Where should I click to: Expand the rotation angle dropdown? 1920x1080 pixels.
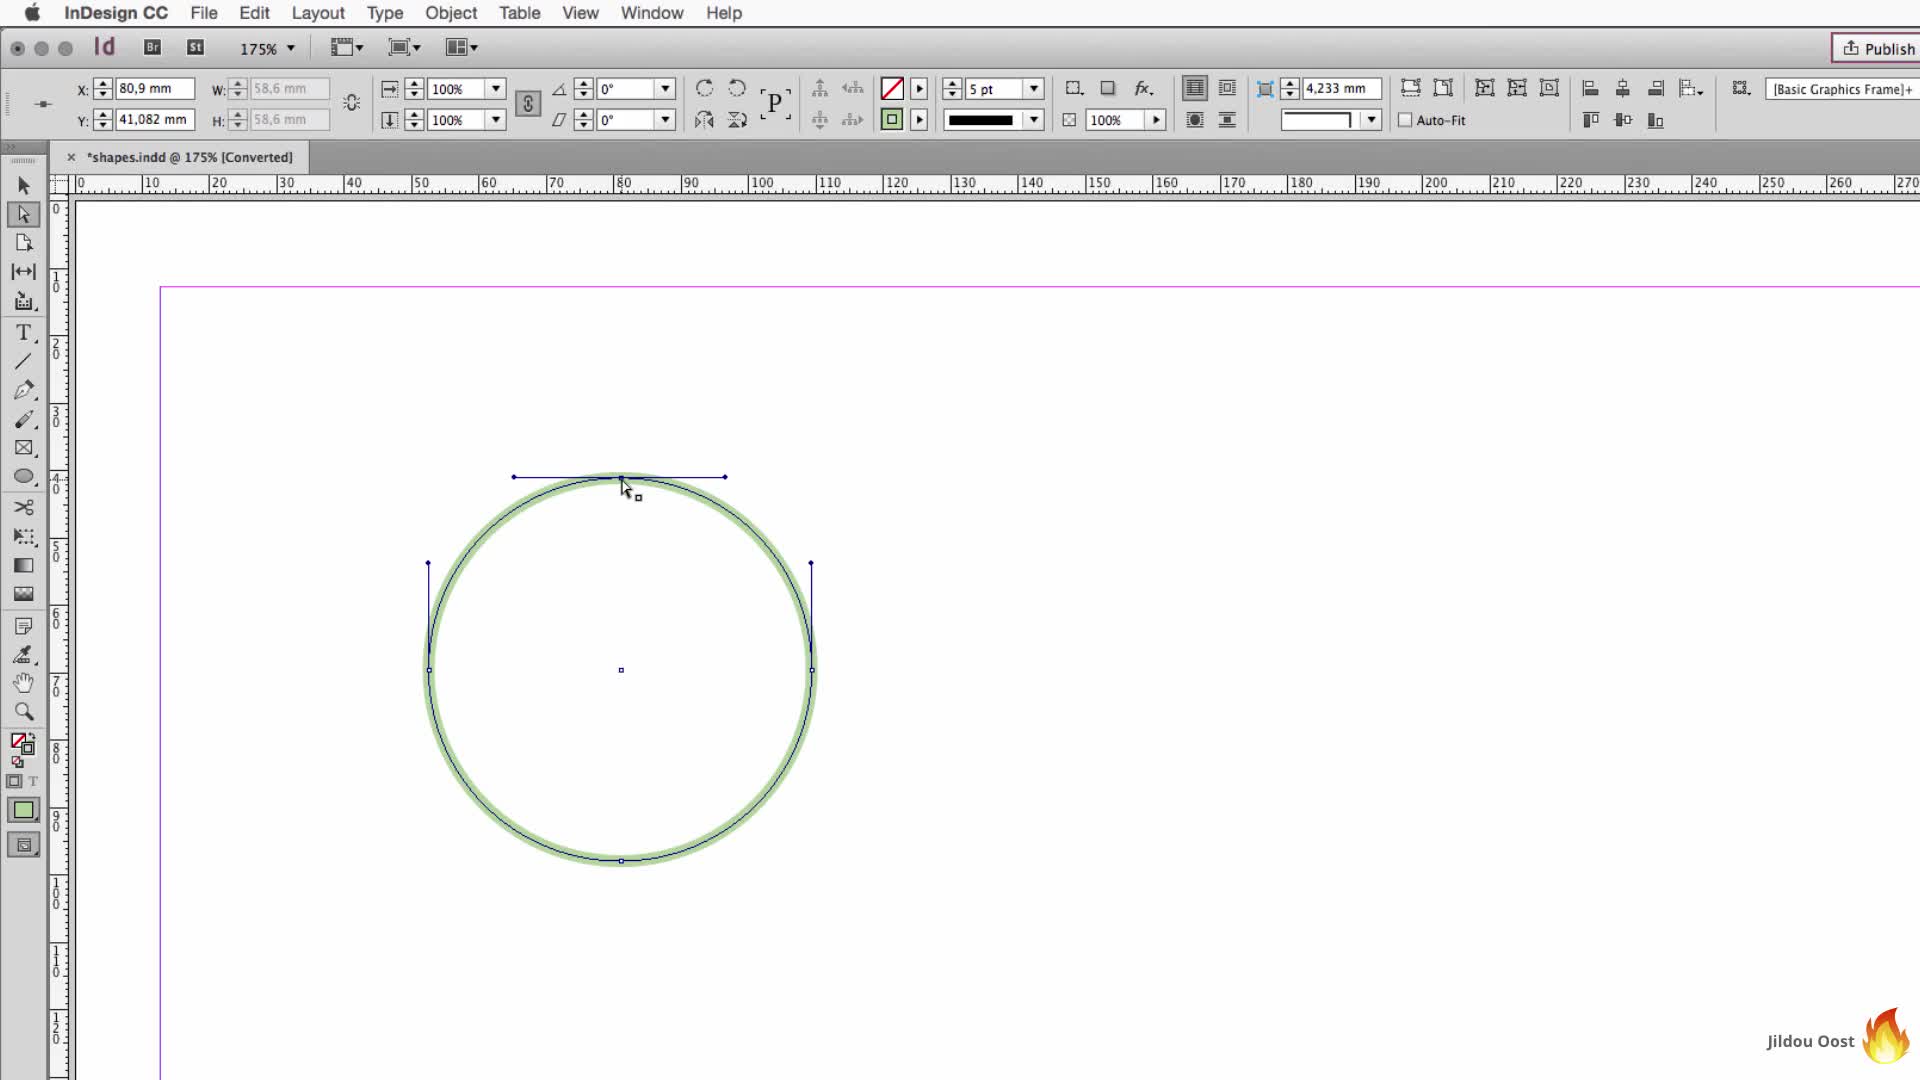(665, 88)
